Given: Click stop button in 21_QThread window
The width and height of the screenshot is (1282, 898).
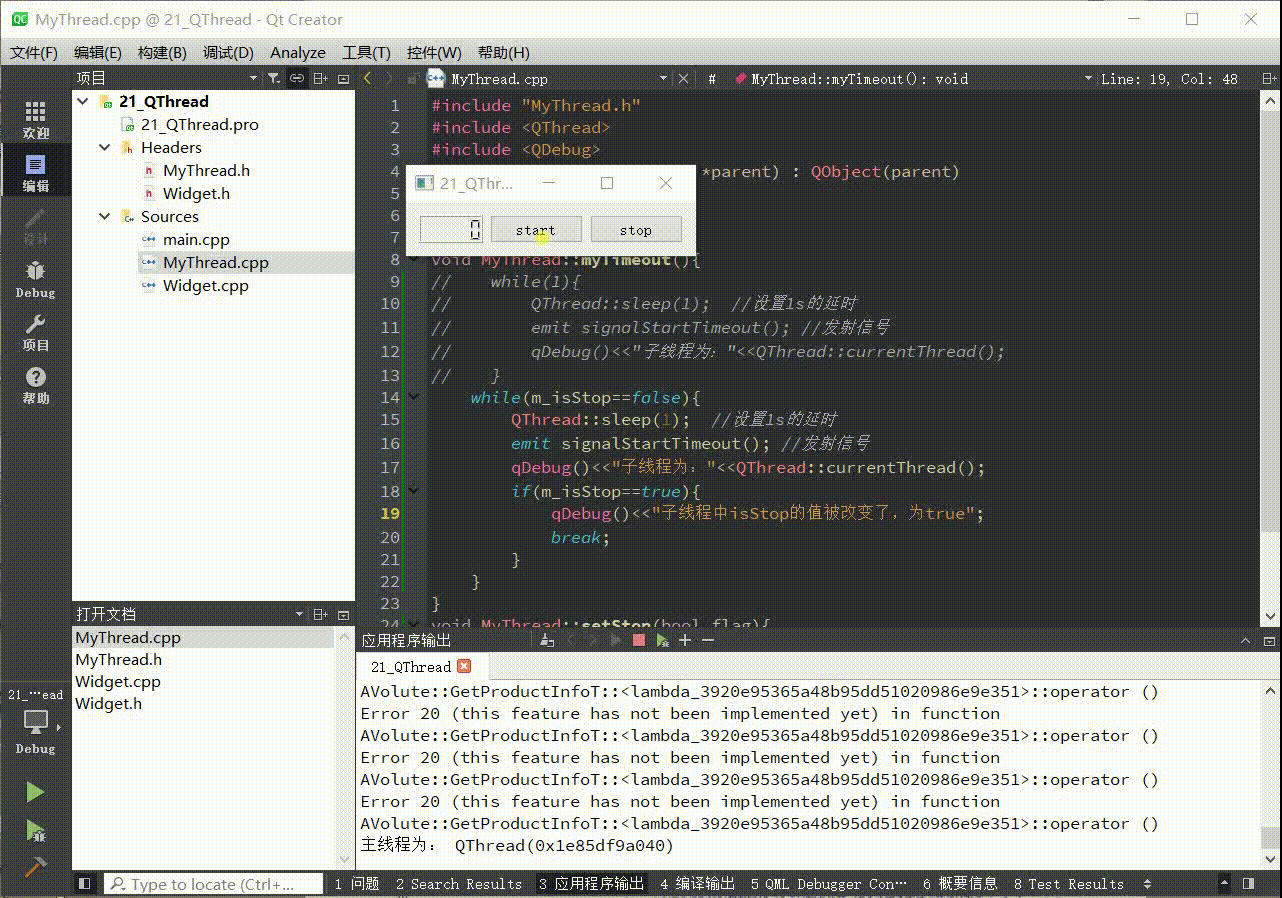Looking at the screenshot, I should pos(636,230).
